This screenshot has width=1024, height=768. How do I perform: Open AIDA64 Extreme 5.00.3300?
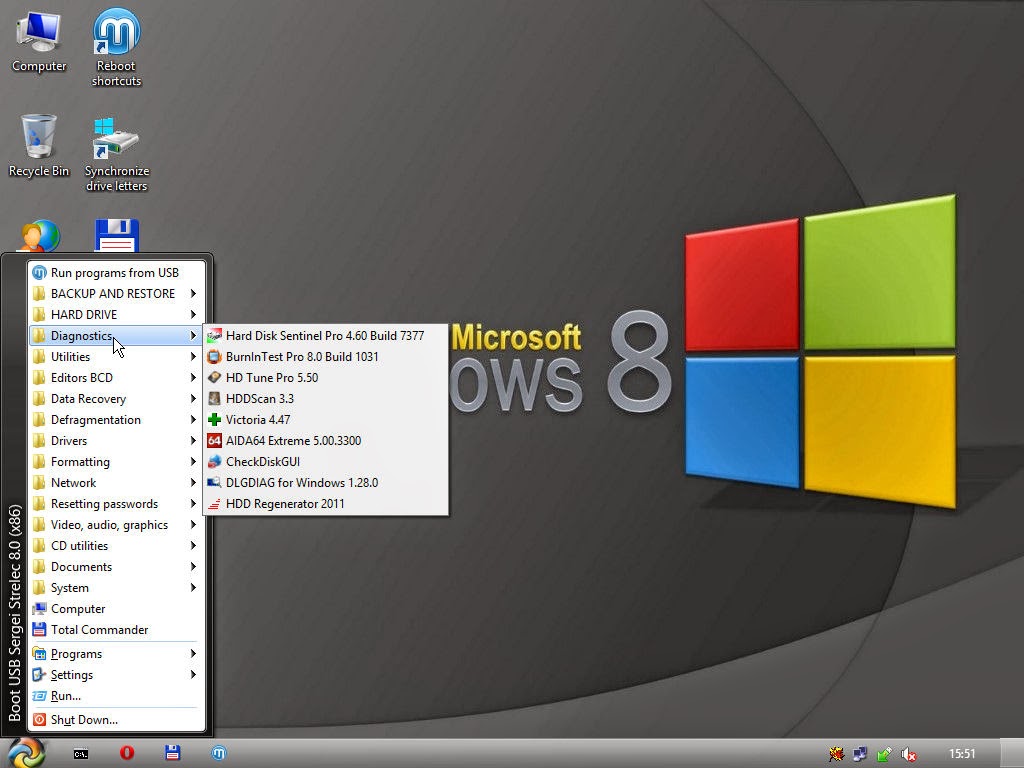click(325, 440)
